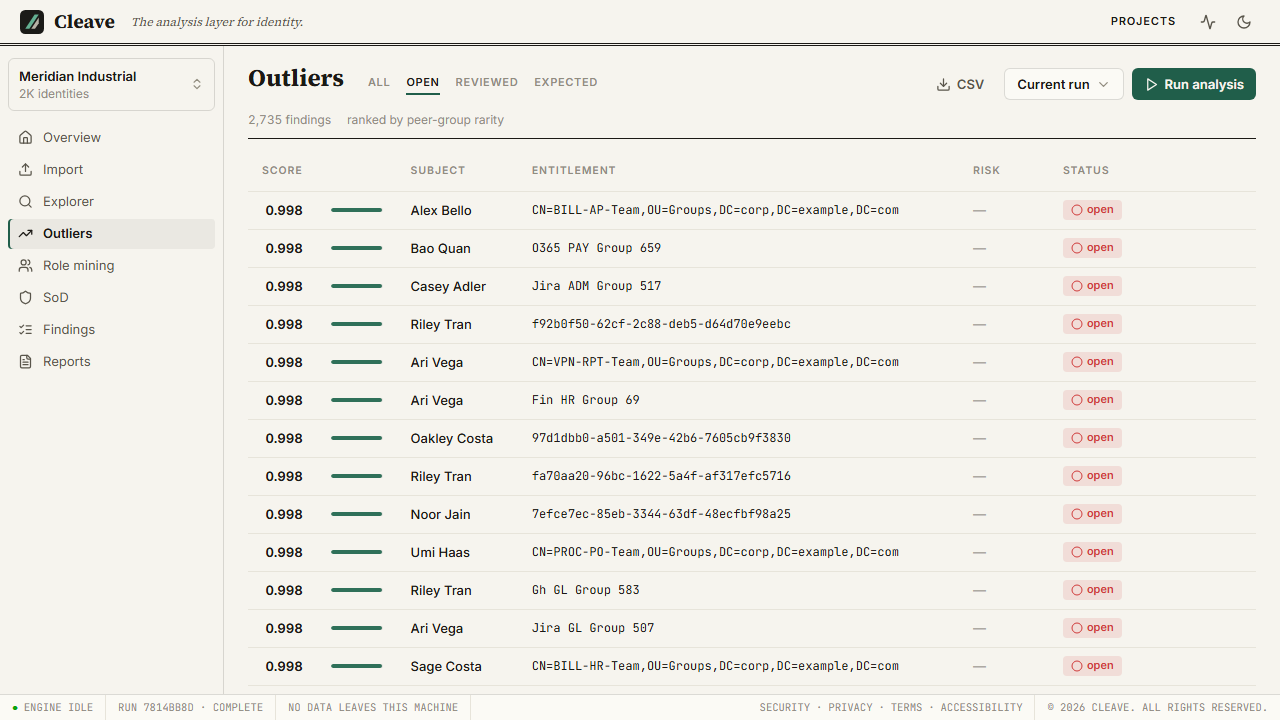Click the Cleave brand name
Image resolution: width=1280 pixels, height=720 pixels.
[84, 21]
